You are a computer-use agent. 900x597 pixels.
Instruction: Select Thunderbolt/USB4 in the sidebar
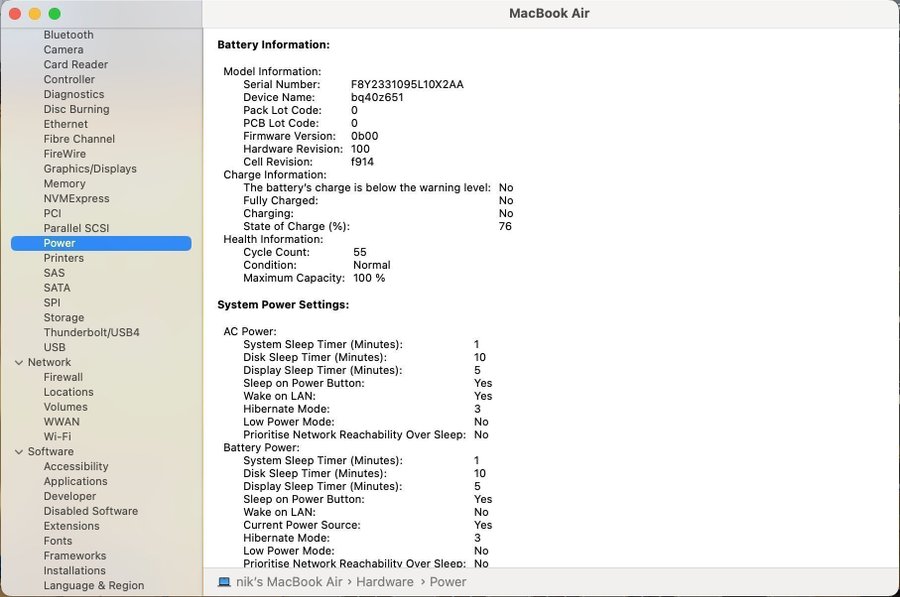[x=91, y=333]
